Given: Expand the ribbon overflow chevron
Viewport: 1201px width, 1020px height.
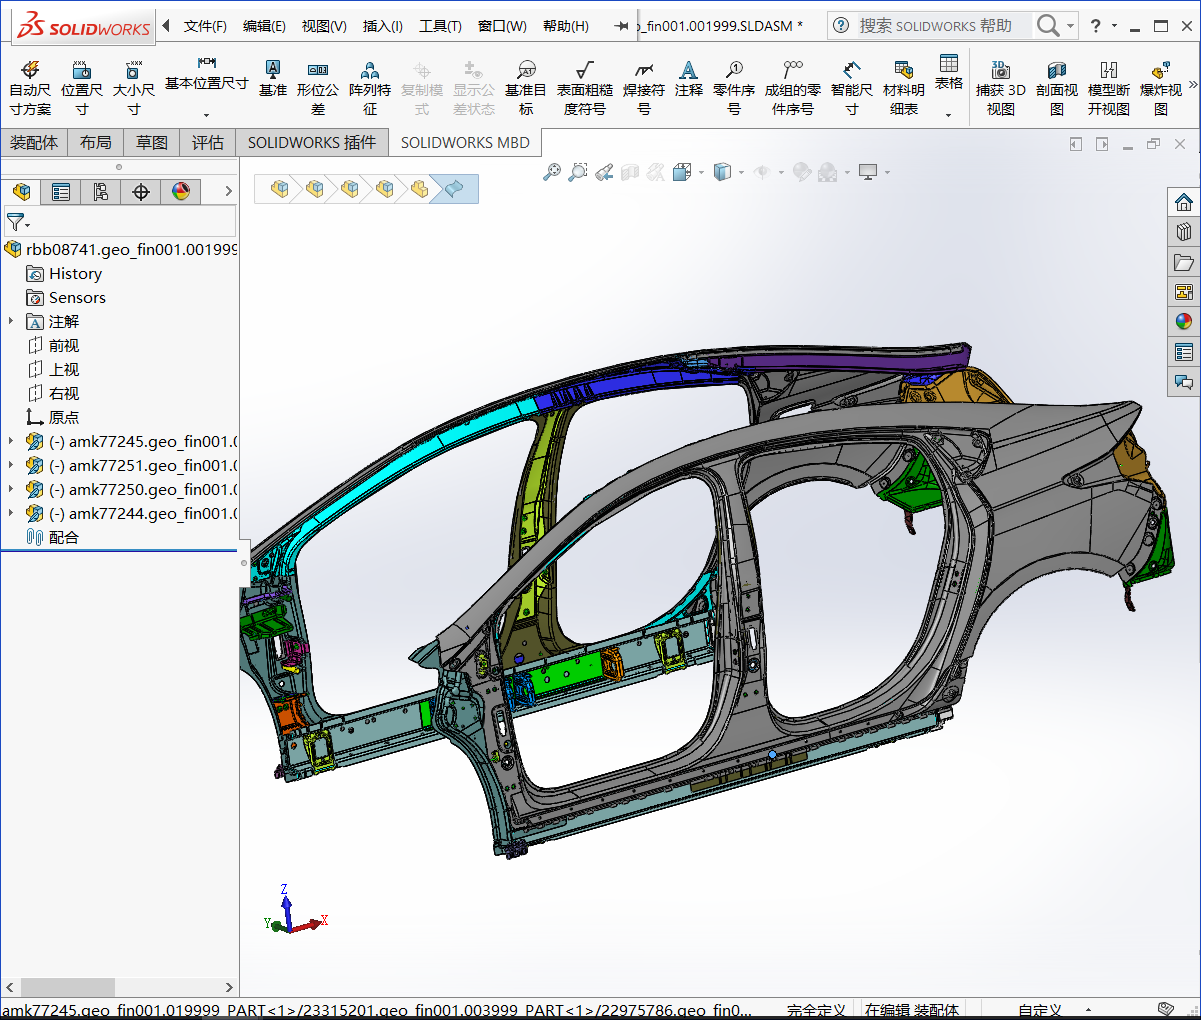Looking at the screenshot, I should (x=1192, y=86).
